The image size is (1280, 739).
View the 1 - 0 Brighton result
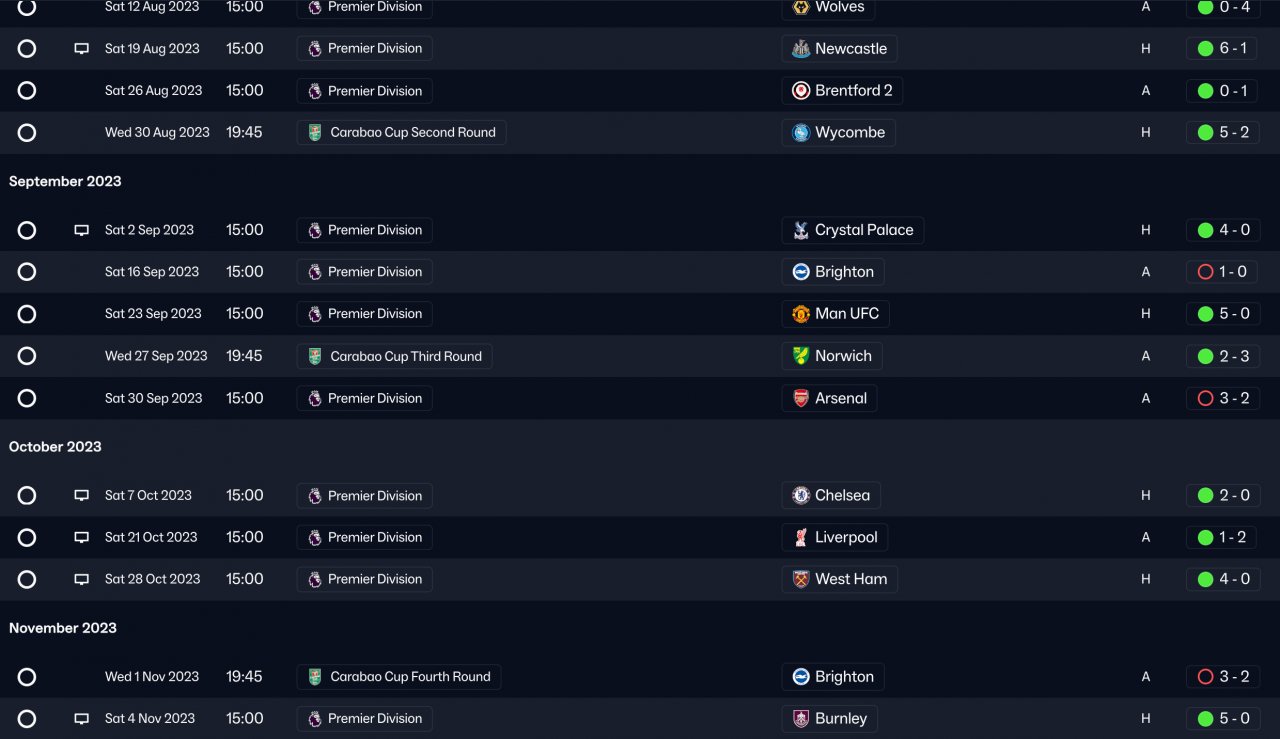tap(1222, 272)
